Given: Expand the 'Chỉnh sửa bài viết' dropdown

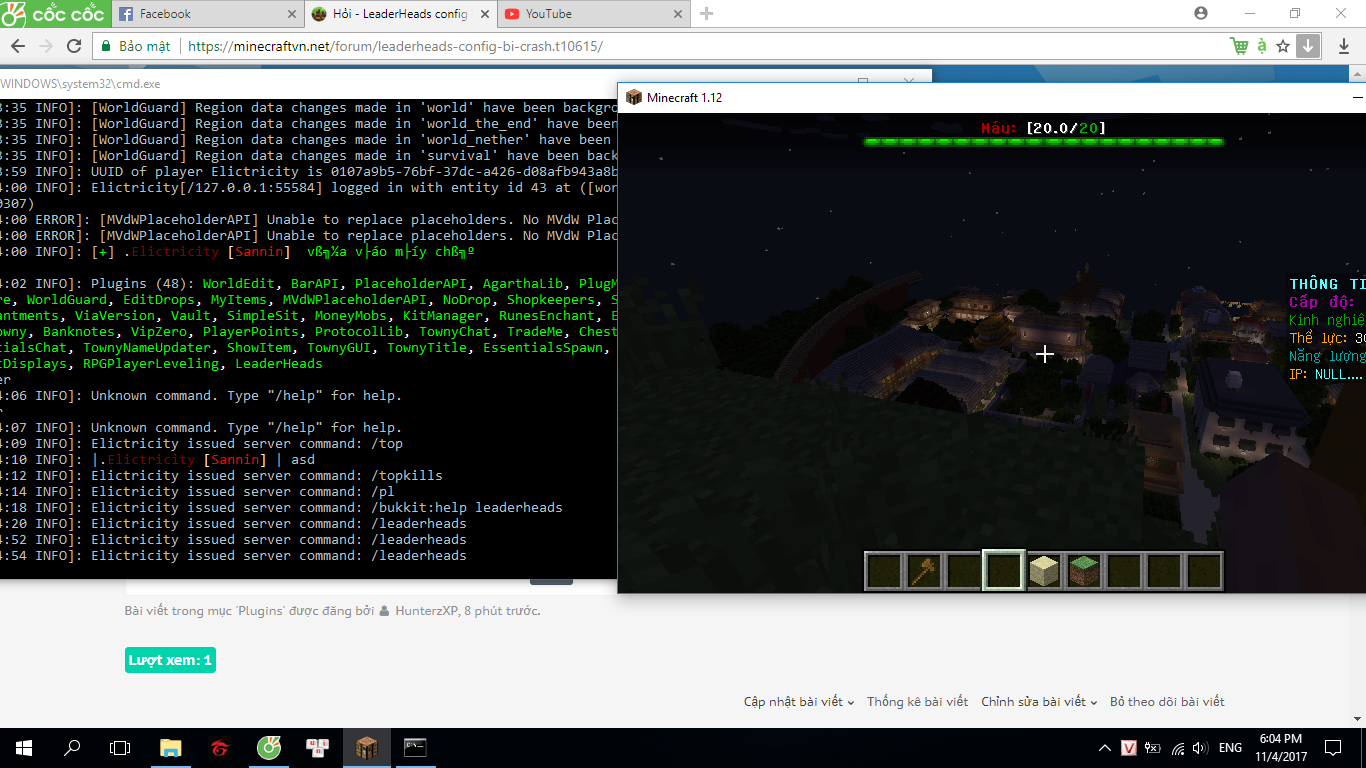Looking at the screenshot, I should point(1039,702).
